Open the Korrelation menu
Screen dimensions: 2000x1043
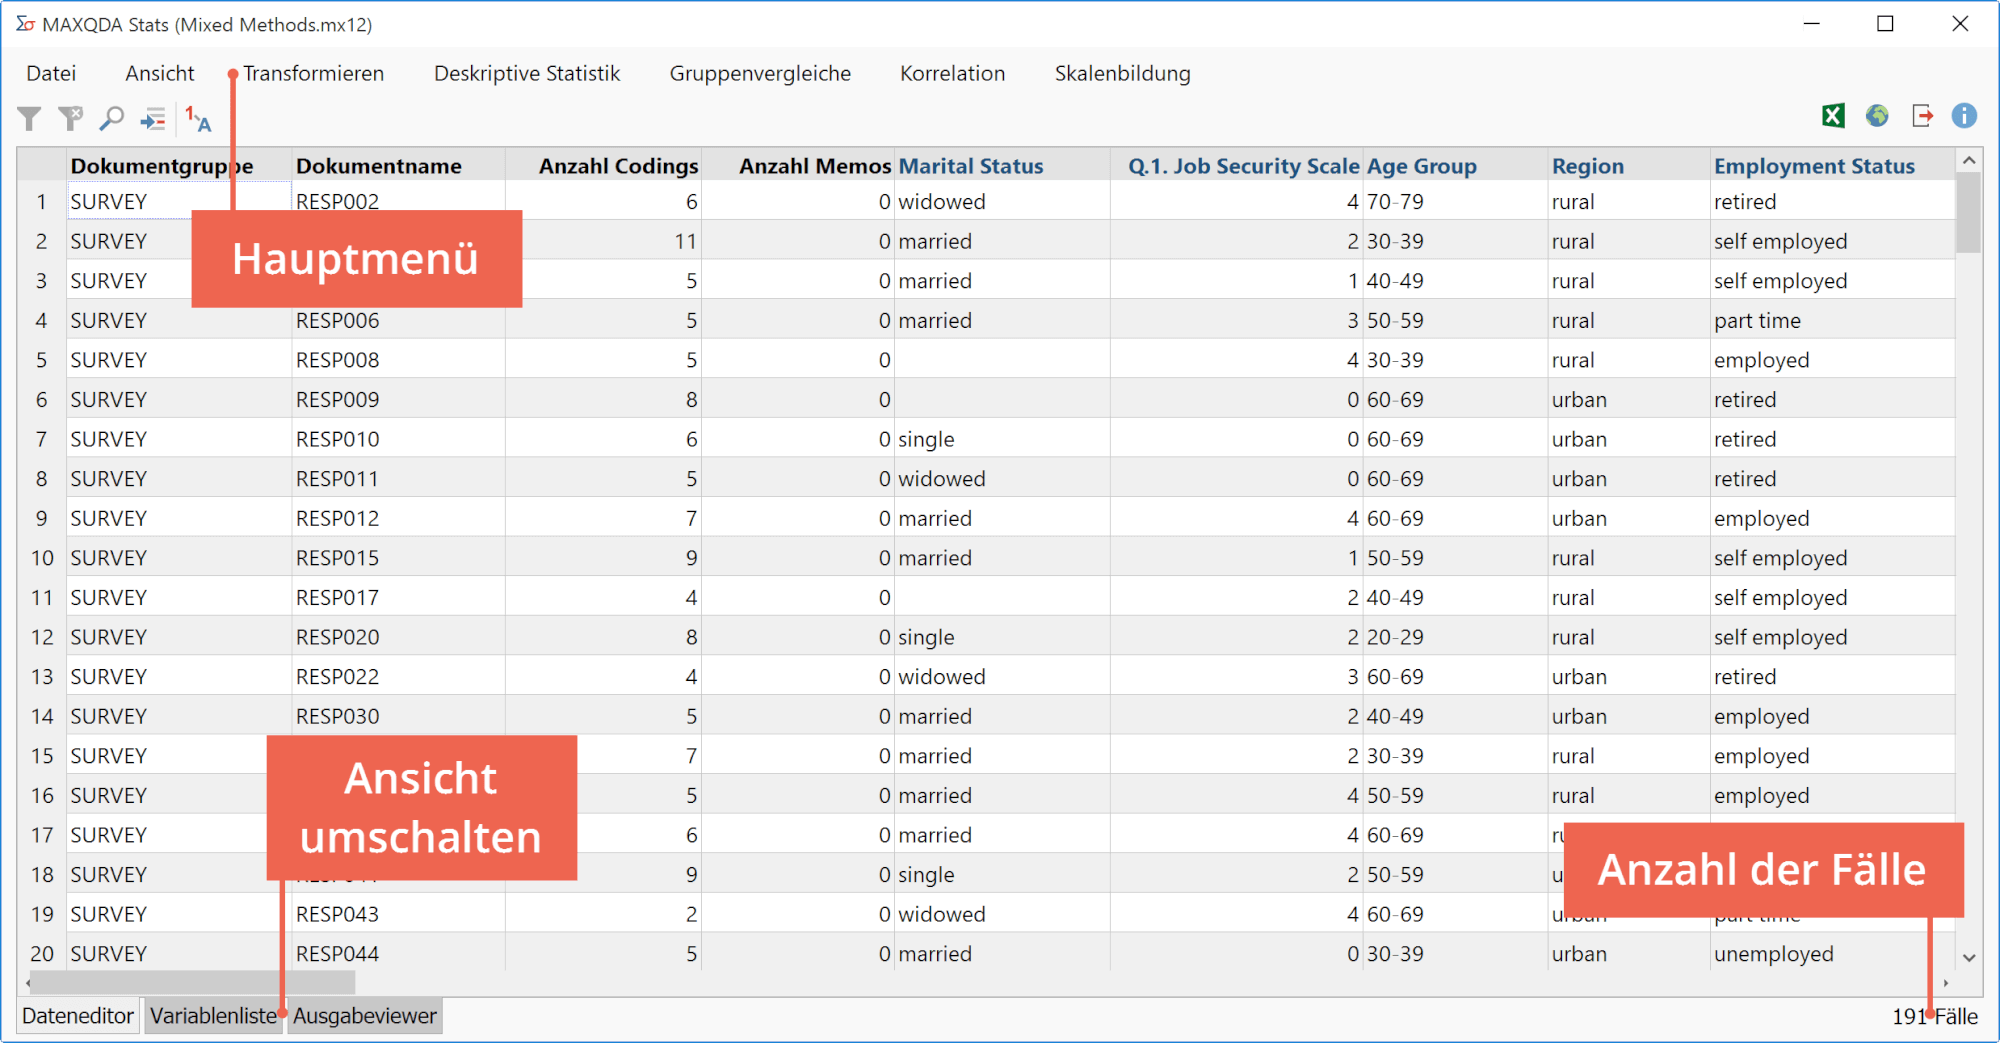point(952,73)
